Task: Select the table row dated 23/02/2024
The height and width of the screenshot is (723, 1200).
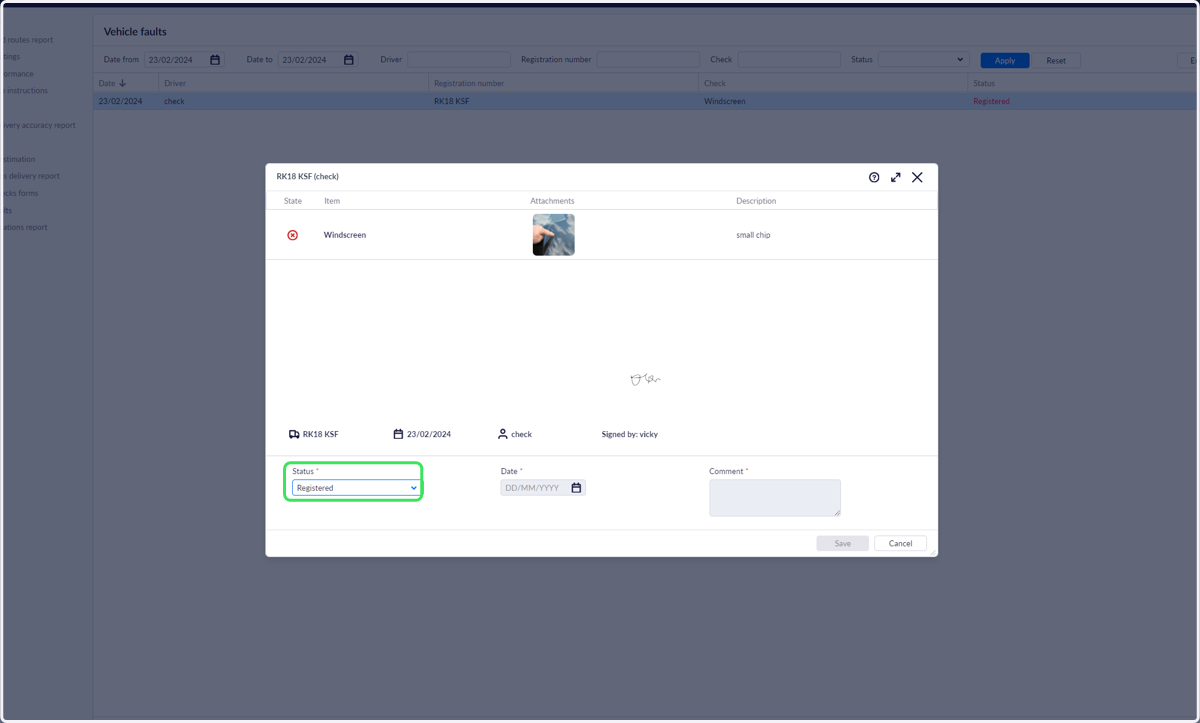Action: pyautogui.click(x=645, y=101)
